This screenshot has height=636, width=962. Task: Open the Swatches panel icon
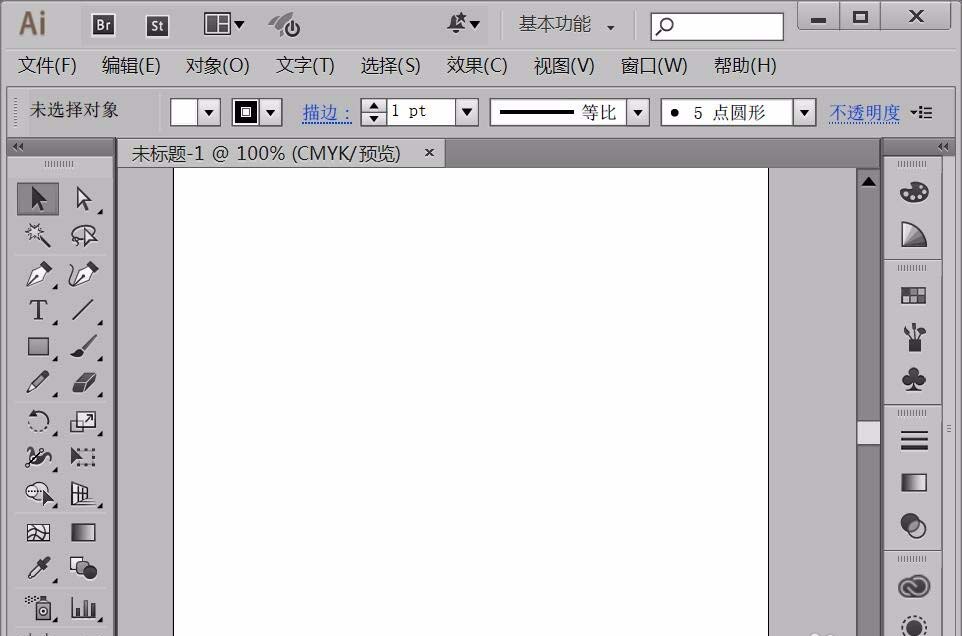[x=914, y=296]
